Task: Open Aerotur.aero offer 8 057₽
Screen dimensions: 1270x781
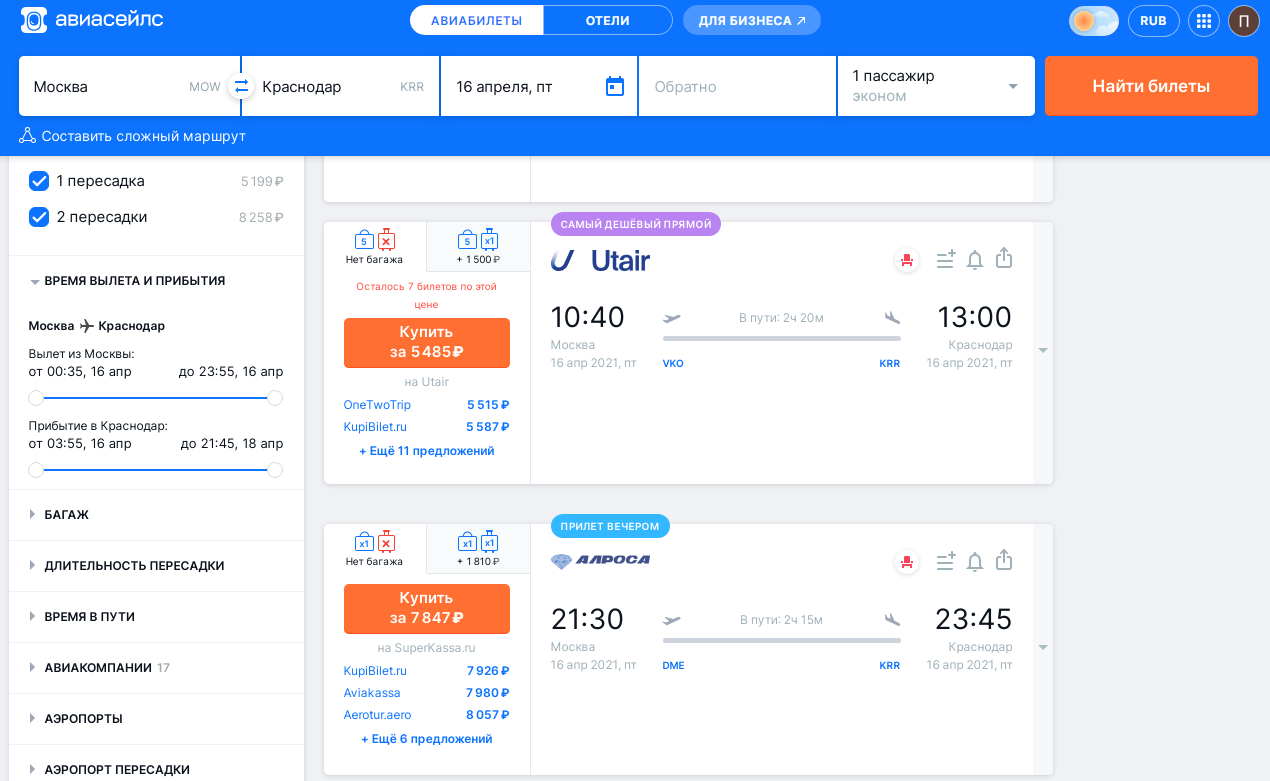Action: point(427,715)
